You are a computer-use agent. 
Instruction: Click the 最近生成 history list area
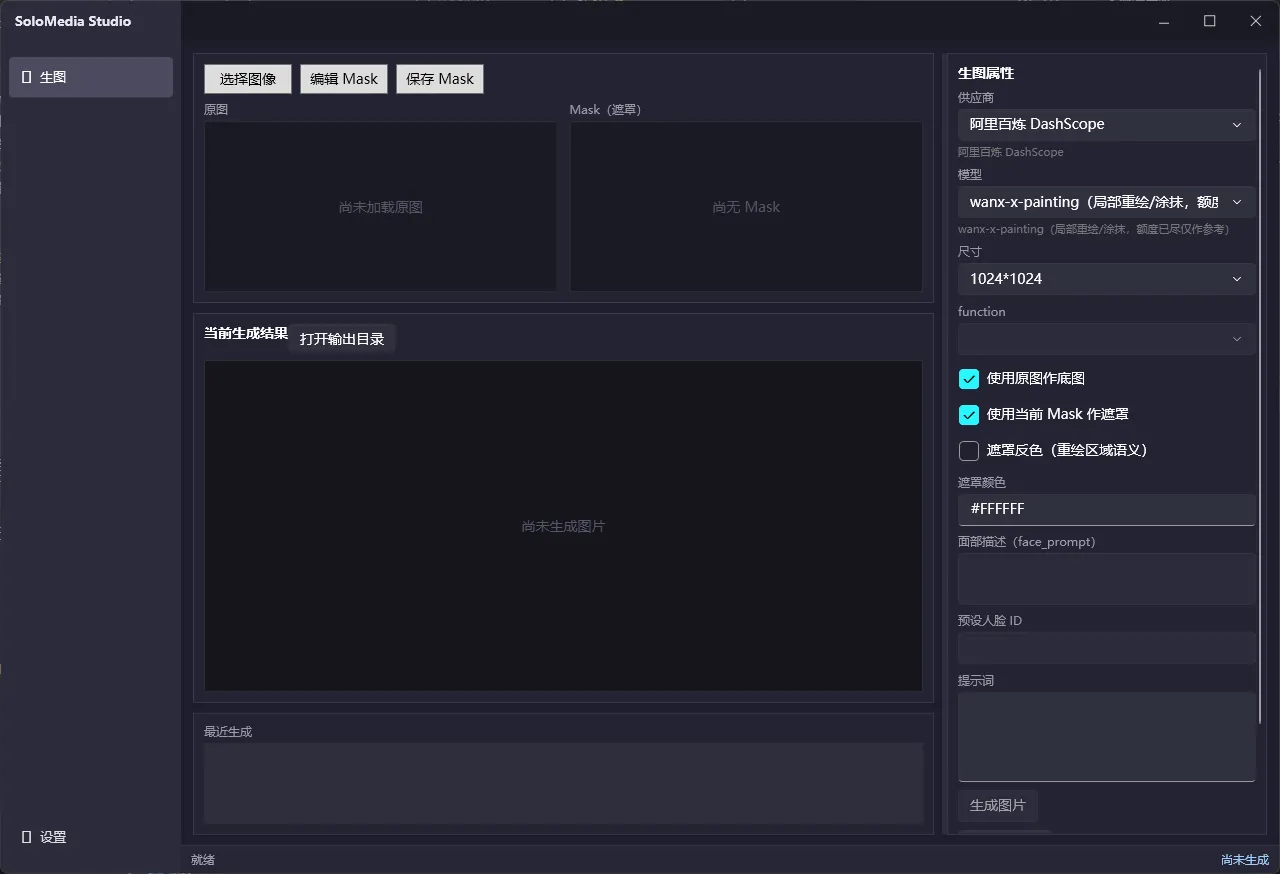pos(563,783)
